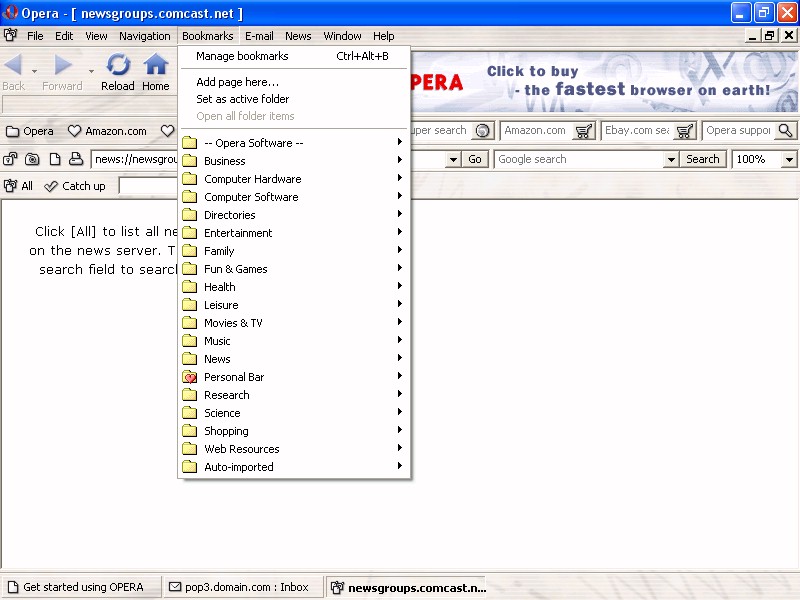Click the print icon beside the address bar

pos(75,159)
